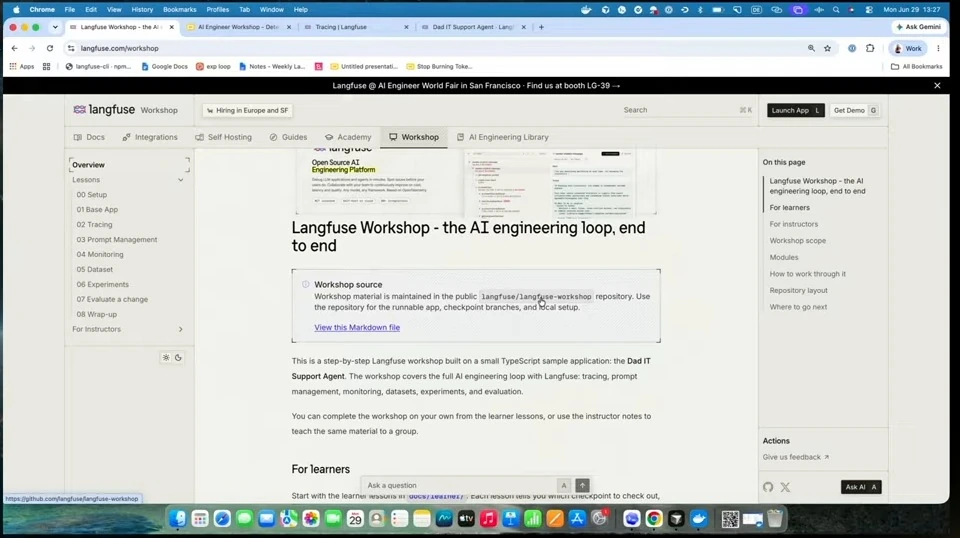Click the Langfuse logo in the header
Screen dimensions: 960x538
point(103,110)
